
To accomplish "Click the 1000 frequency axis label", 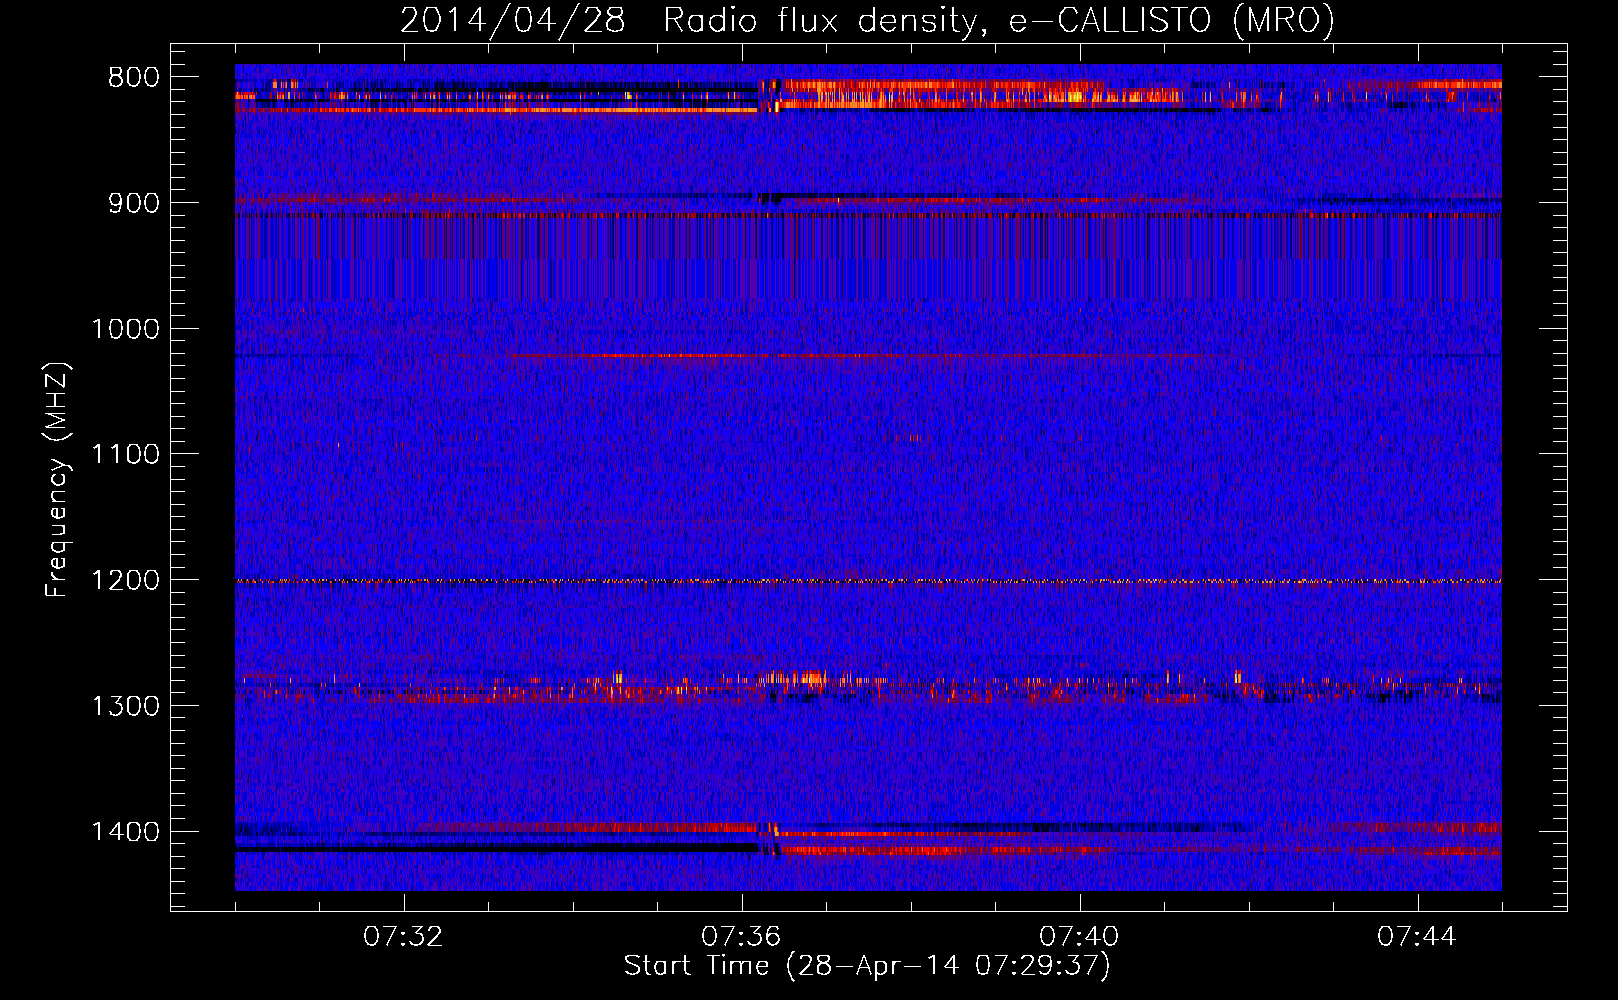I will click(125, 329).
